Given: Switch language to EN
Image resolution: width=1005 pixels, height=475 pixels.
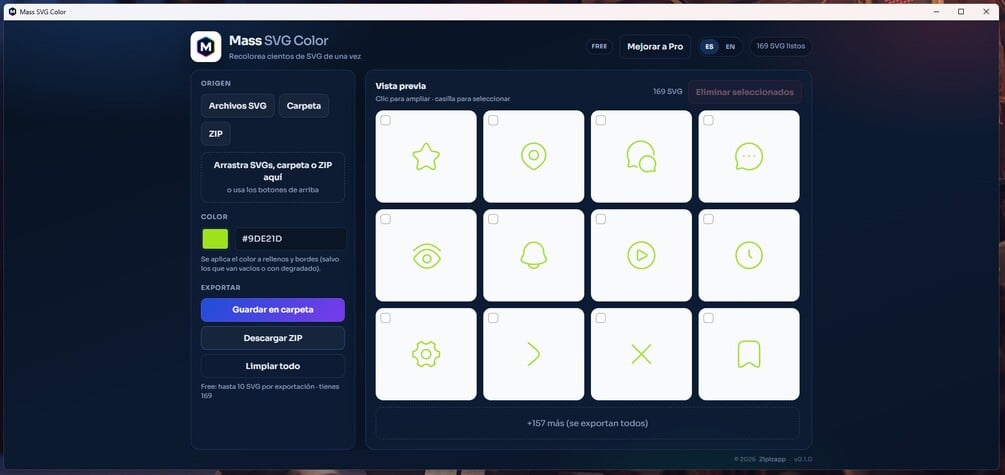Looking at the screenshot, I should click(x=730, y=47).
